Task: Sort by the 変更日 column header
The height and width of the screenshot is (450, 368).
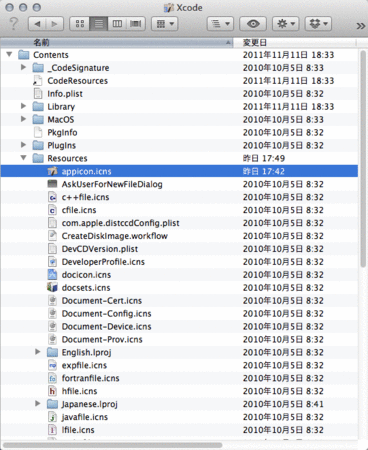Action: (295, 42)
